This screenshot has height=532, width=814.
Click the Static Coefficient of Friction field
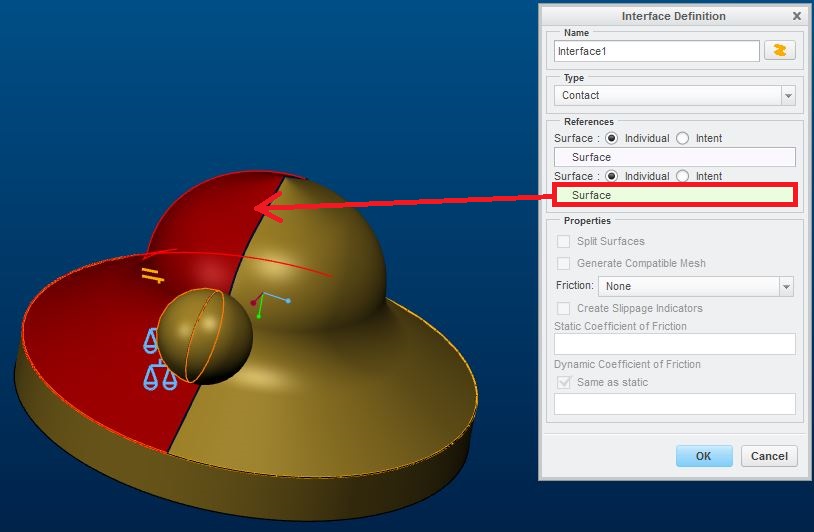coord(675,344)
